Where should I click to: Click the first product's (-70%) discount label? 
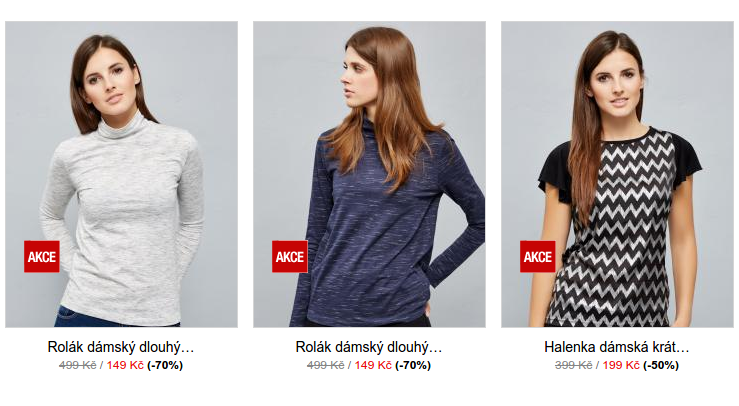(x=165, y=365)
